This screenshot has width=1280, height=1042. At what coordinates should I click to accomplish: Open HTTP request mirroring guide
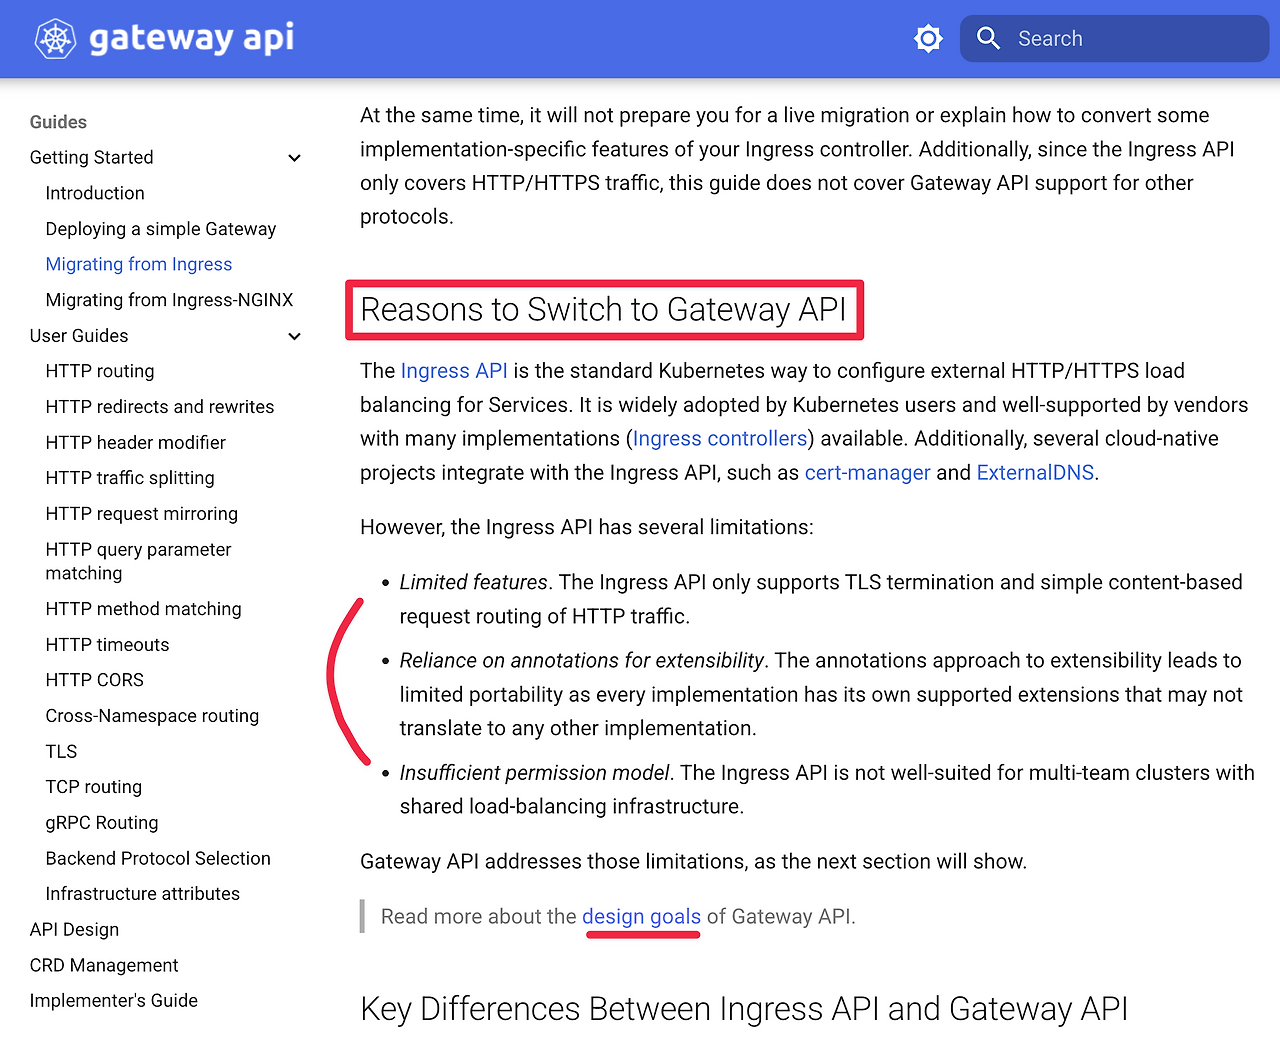[x=142, y=514]
